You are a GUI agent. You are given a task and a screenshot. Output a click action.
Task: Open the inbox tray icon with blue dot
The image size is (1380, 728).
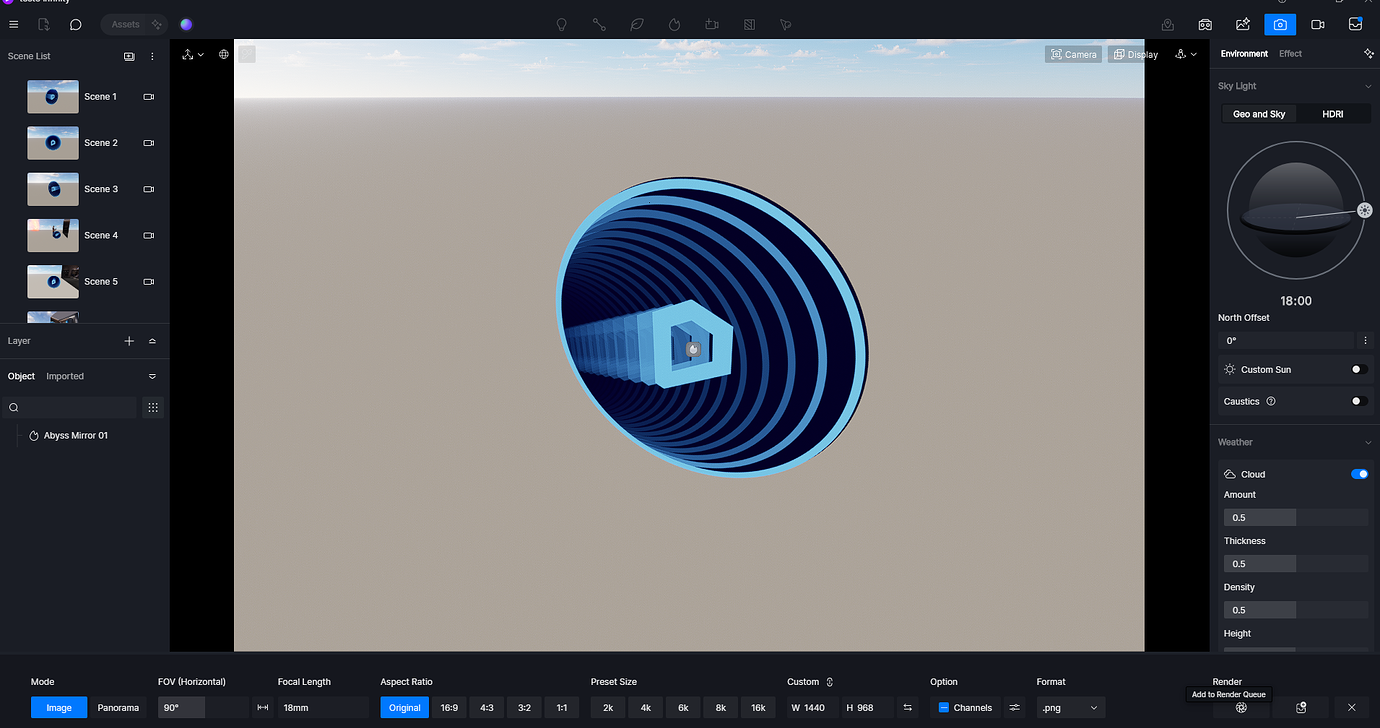pos(1355,24)
